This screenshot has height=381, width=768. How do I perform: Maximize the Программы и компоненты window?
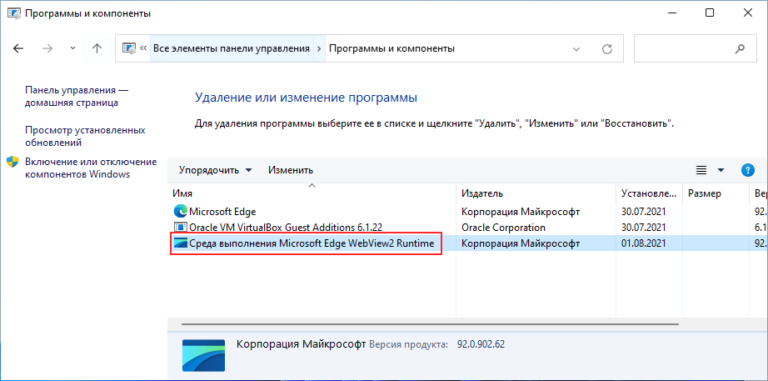709,13
